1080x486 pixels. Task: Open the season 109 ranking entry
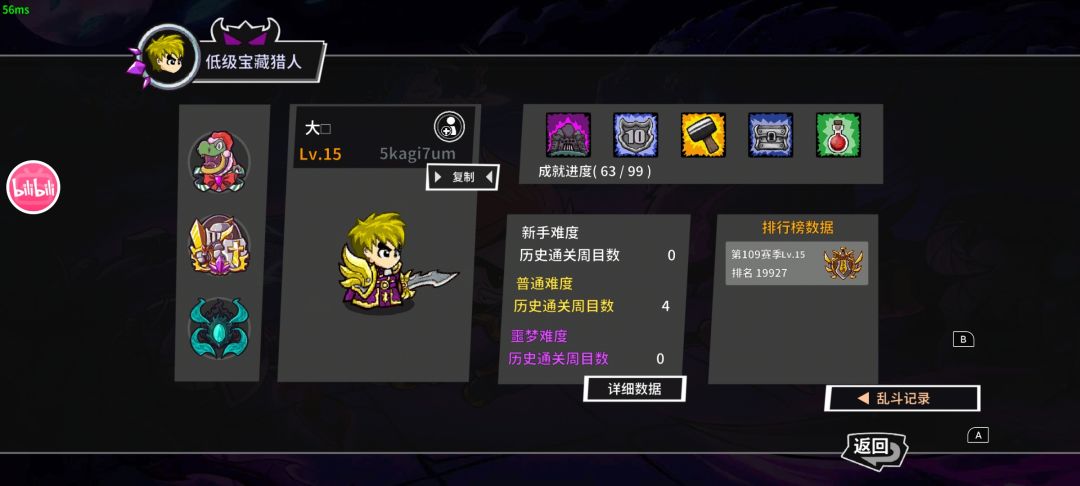[x=796, y=263]
